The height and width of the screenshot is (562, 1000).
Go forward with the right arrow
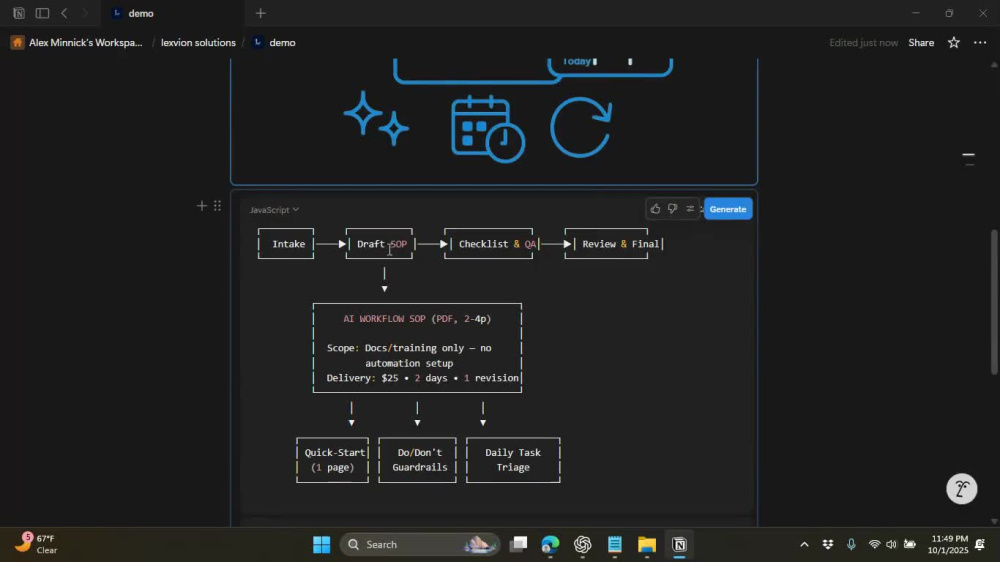(85, 13)
